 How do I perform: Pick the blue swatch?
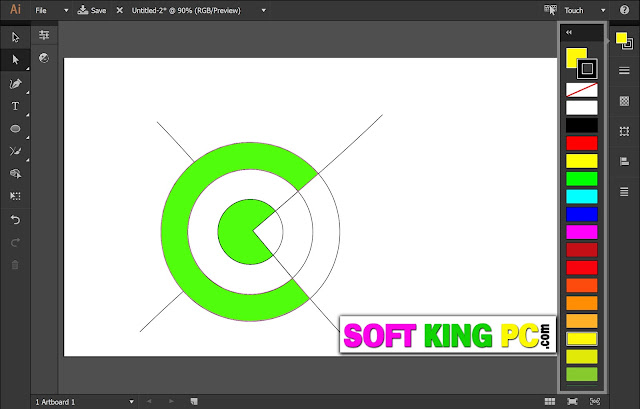pyautogui.click(x=582, y=214)
